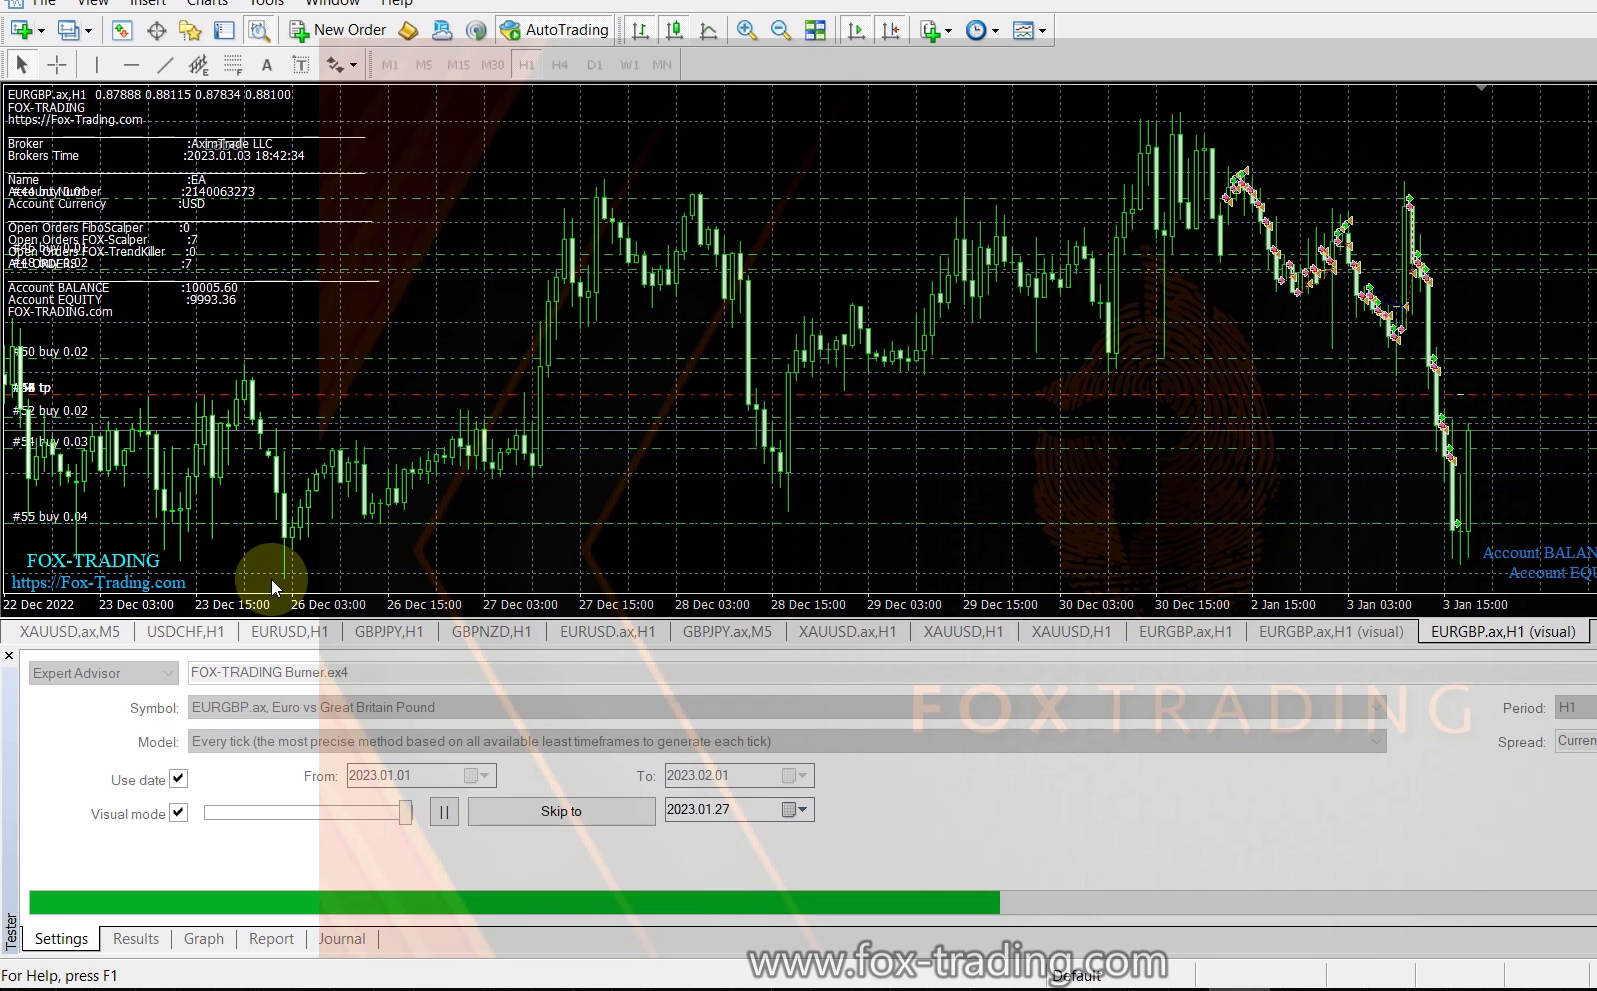Viewport: 1597px width, 991px height.
Task: Switch to the Results tab in Tester
Action: point(136,939)
